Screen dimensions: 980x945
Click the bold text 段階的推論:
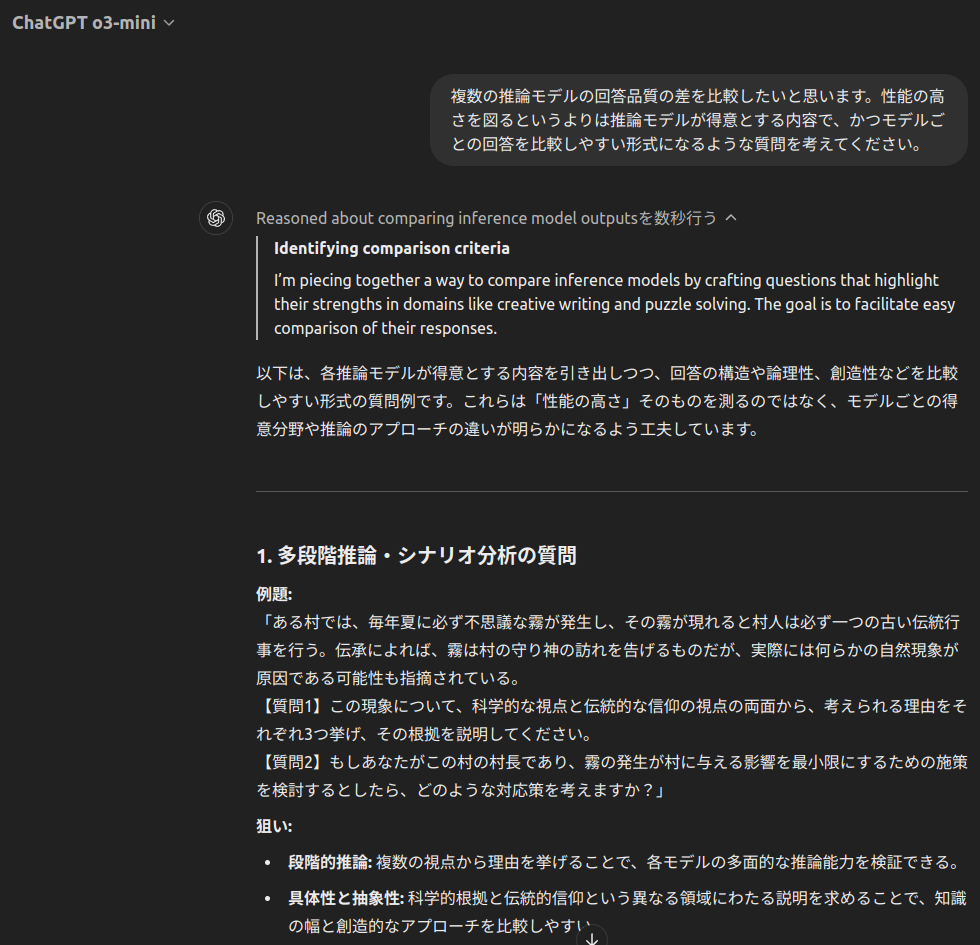click(x=330, y=862)
